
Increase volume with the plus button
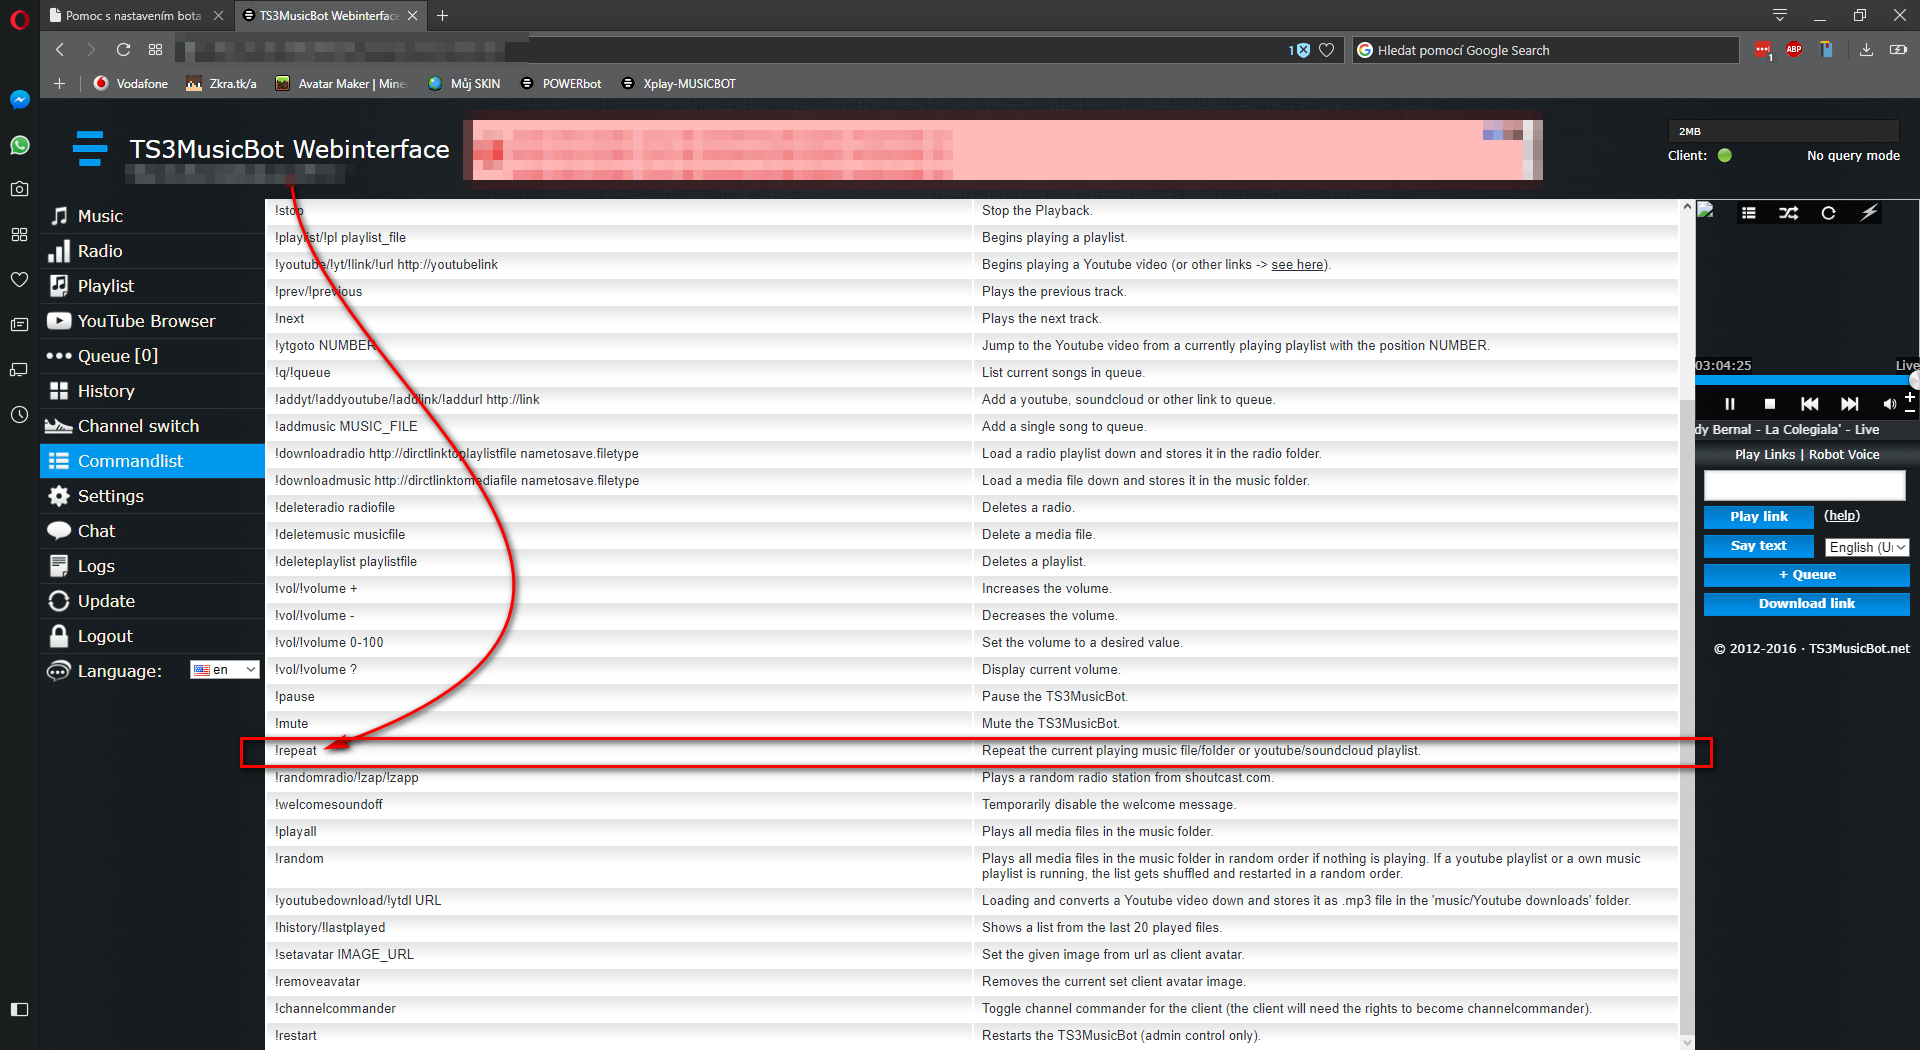click(x=1909, y=397)
